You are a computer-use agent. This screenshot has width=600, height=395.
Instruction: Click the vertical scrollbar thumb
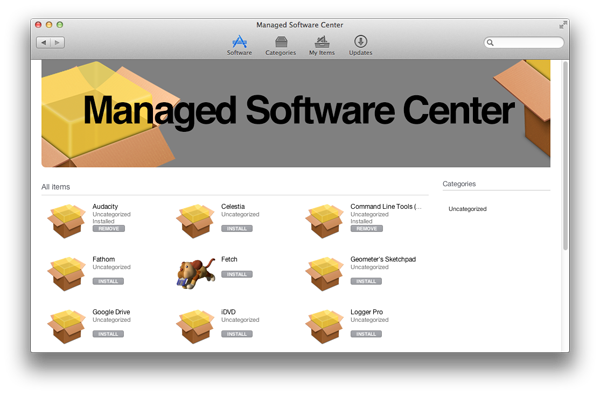pos(565,155)
